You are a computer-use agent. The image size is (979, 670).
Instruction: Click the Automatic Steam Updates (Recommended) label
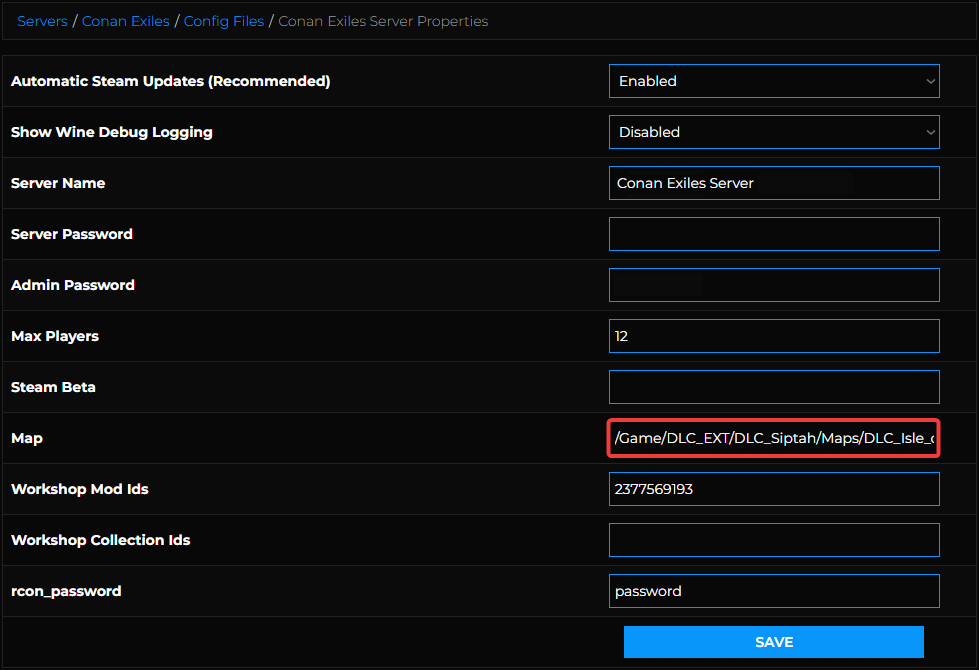[170, 81]
